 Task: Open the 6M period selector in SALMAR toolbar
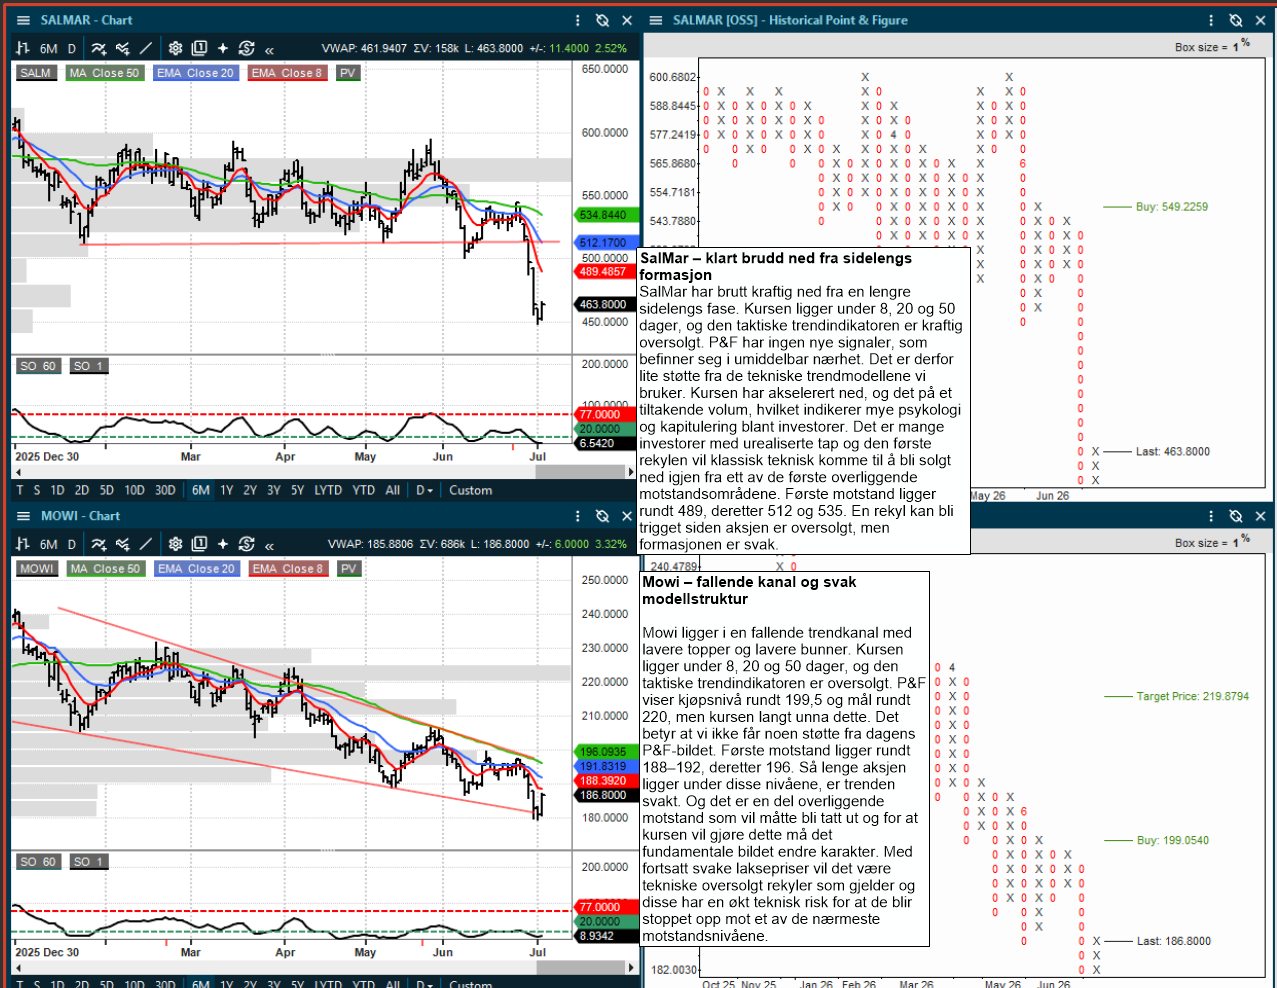click(49, 49)
